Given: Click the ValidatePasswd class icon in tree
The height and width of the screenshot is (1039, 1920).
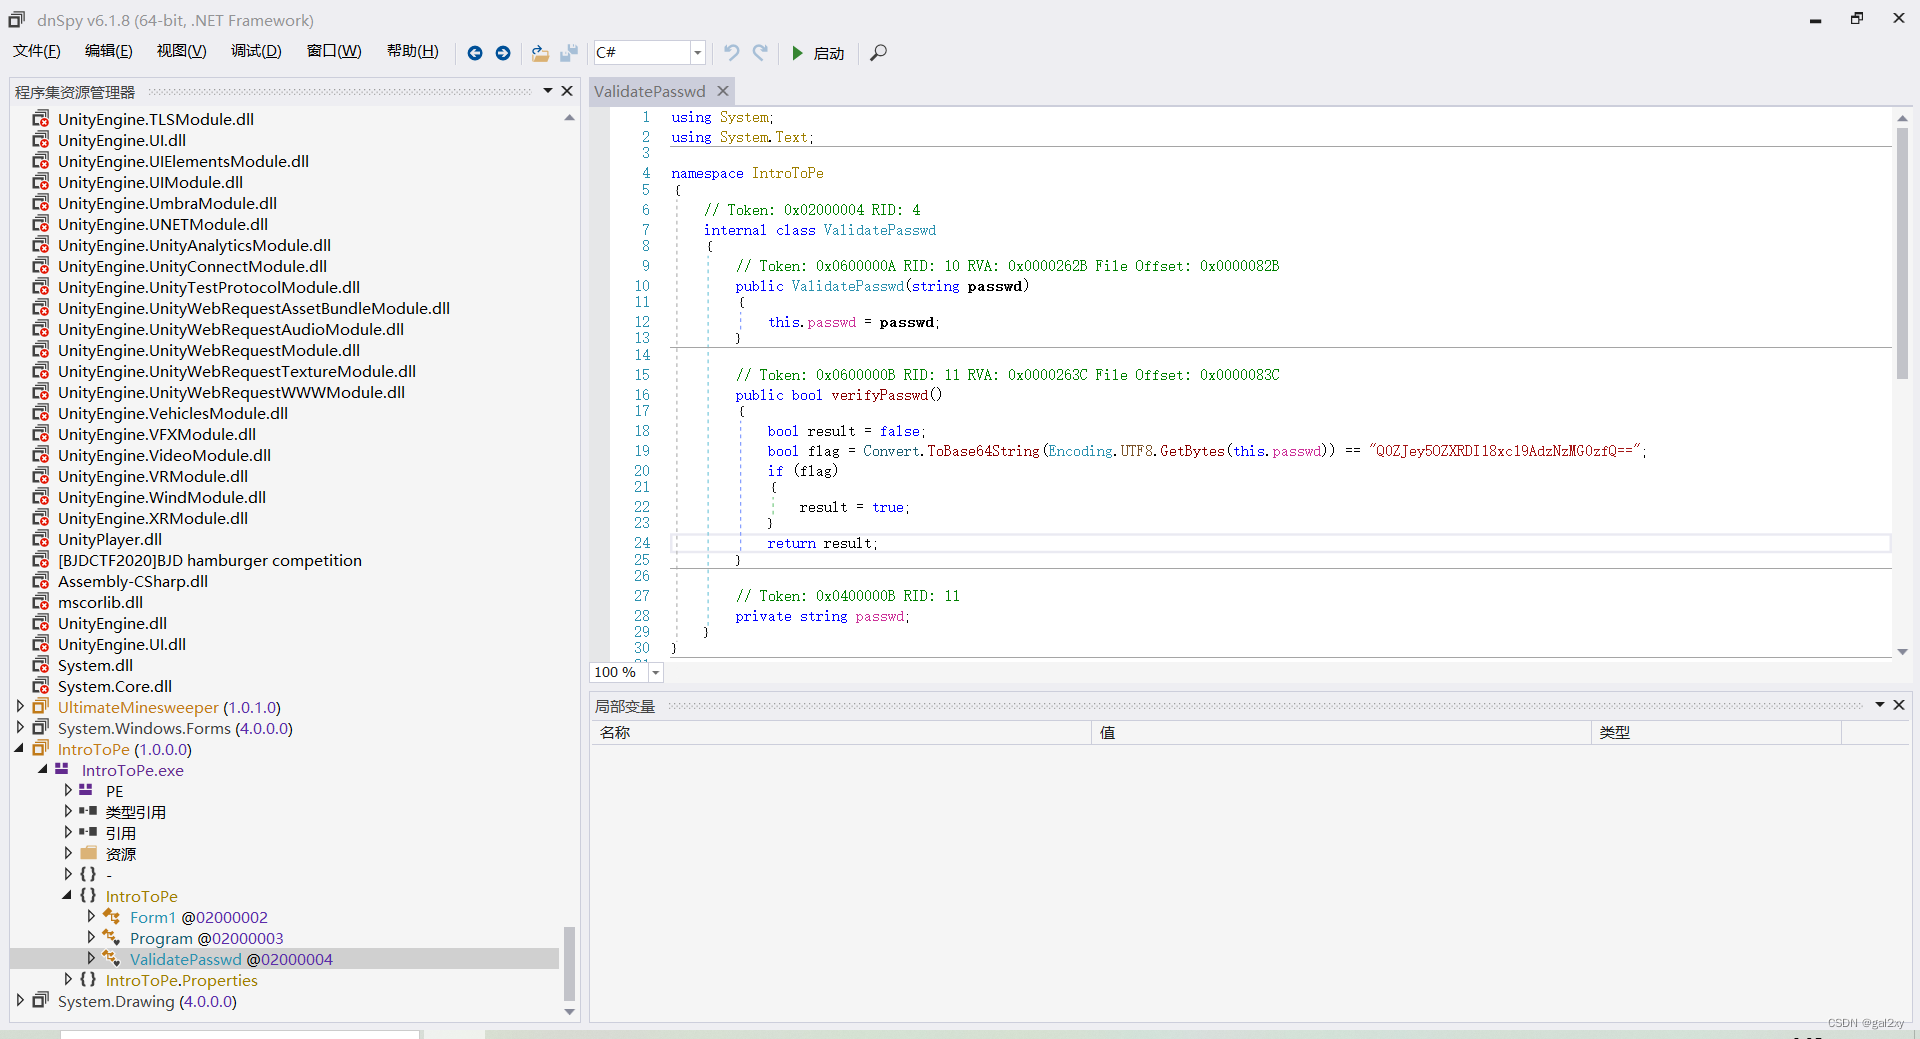Looking at the screenshot, I should click(x=111, y=958).
